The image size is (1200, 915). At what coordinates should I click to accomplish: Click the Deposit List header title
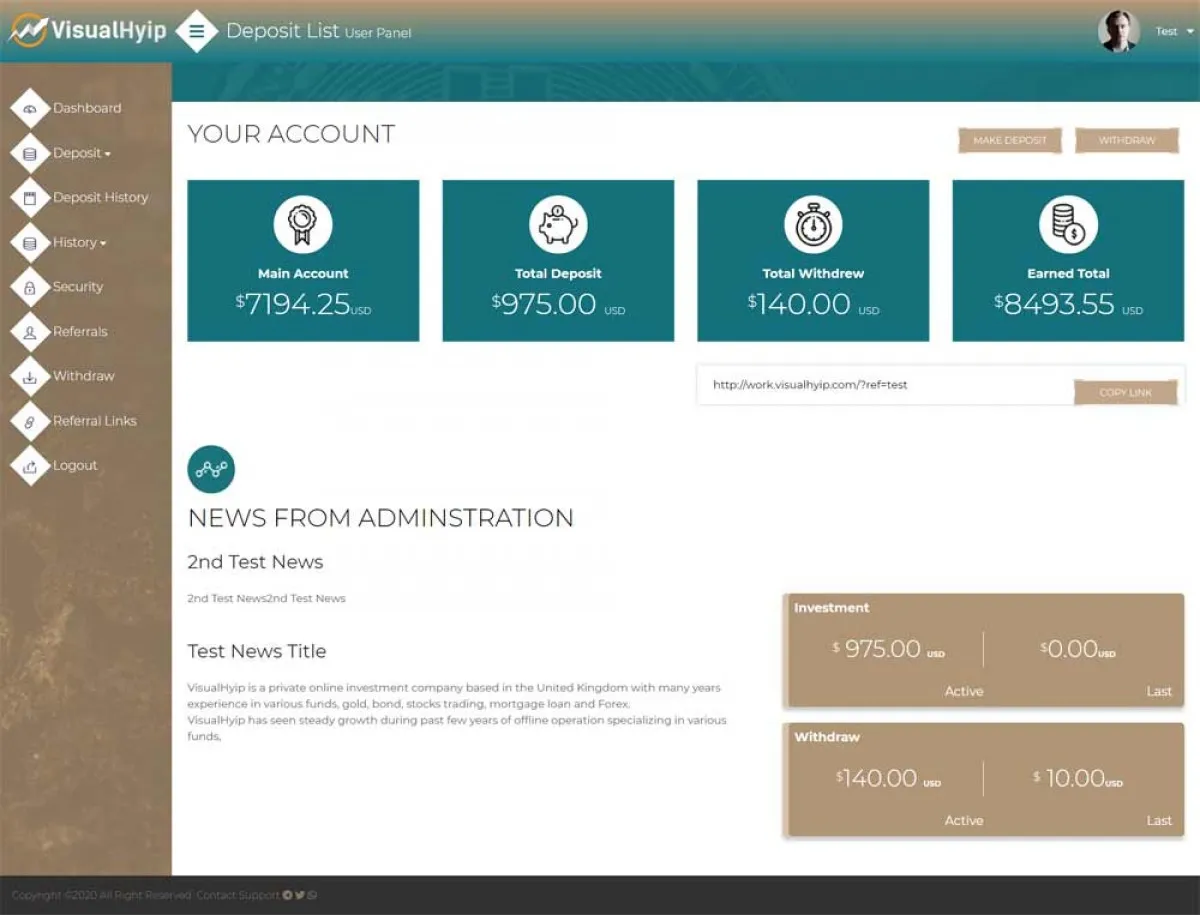(283, 31)
